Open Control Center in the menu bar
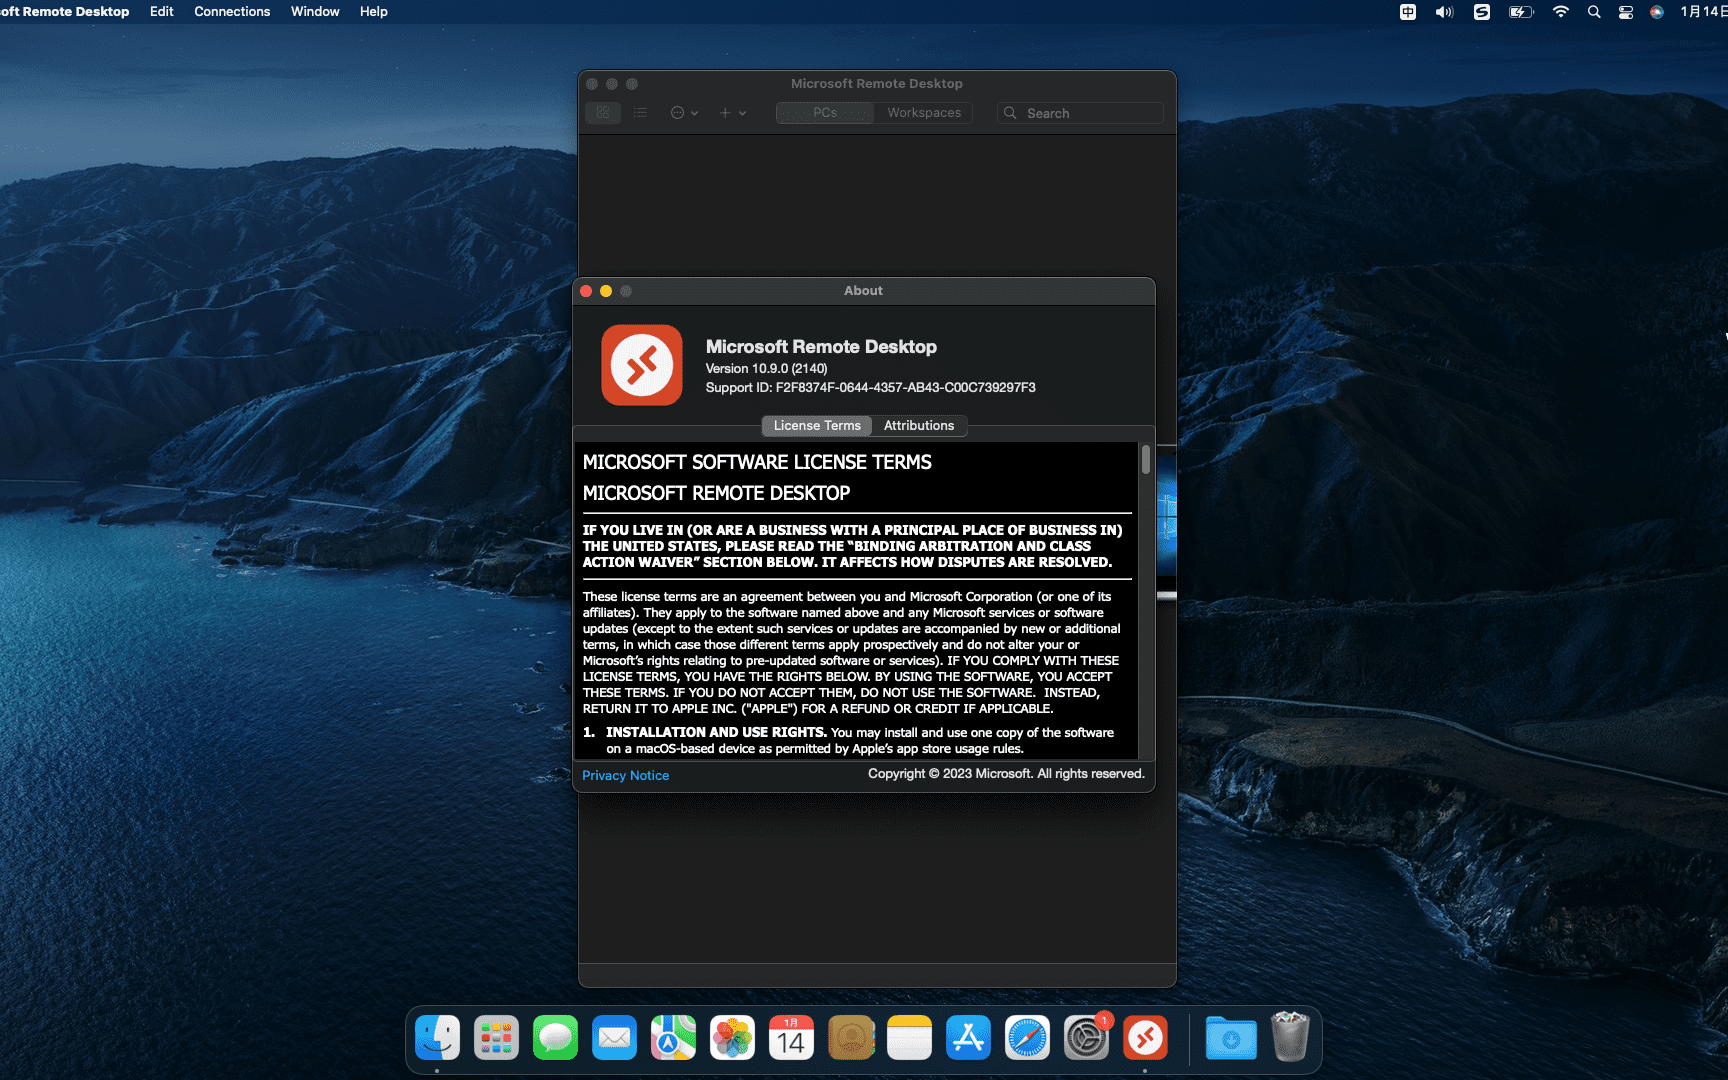Viewport: 1728px width, 1080px height. [1626, 12]
